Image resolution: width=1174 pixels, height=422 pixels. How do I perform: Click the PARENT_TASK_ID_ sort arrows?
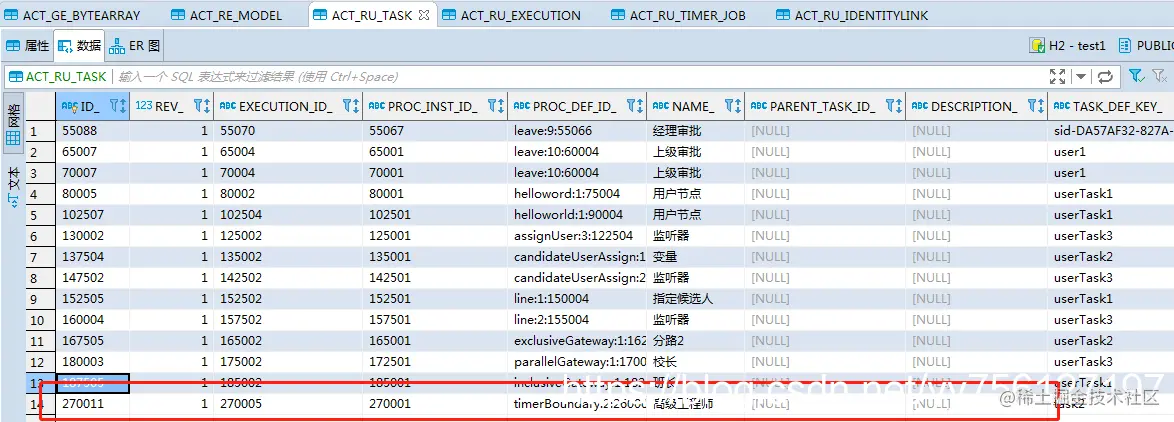click(898, 106)
